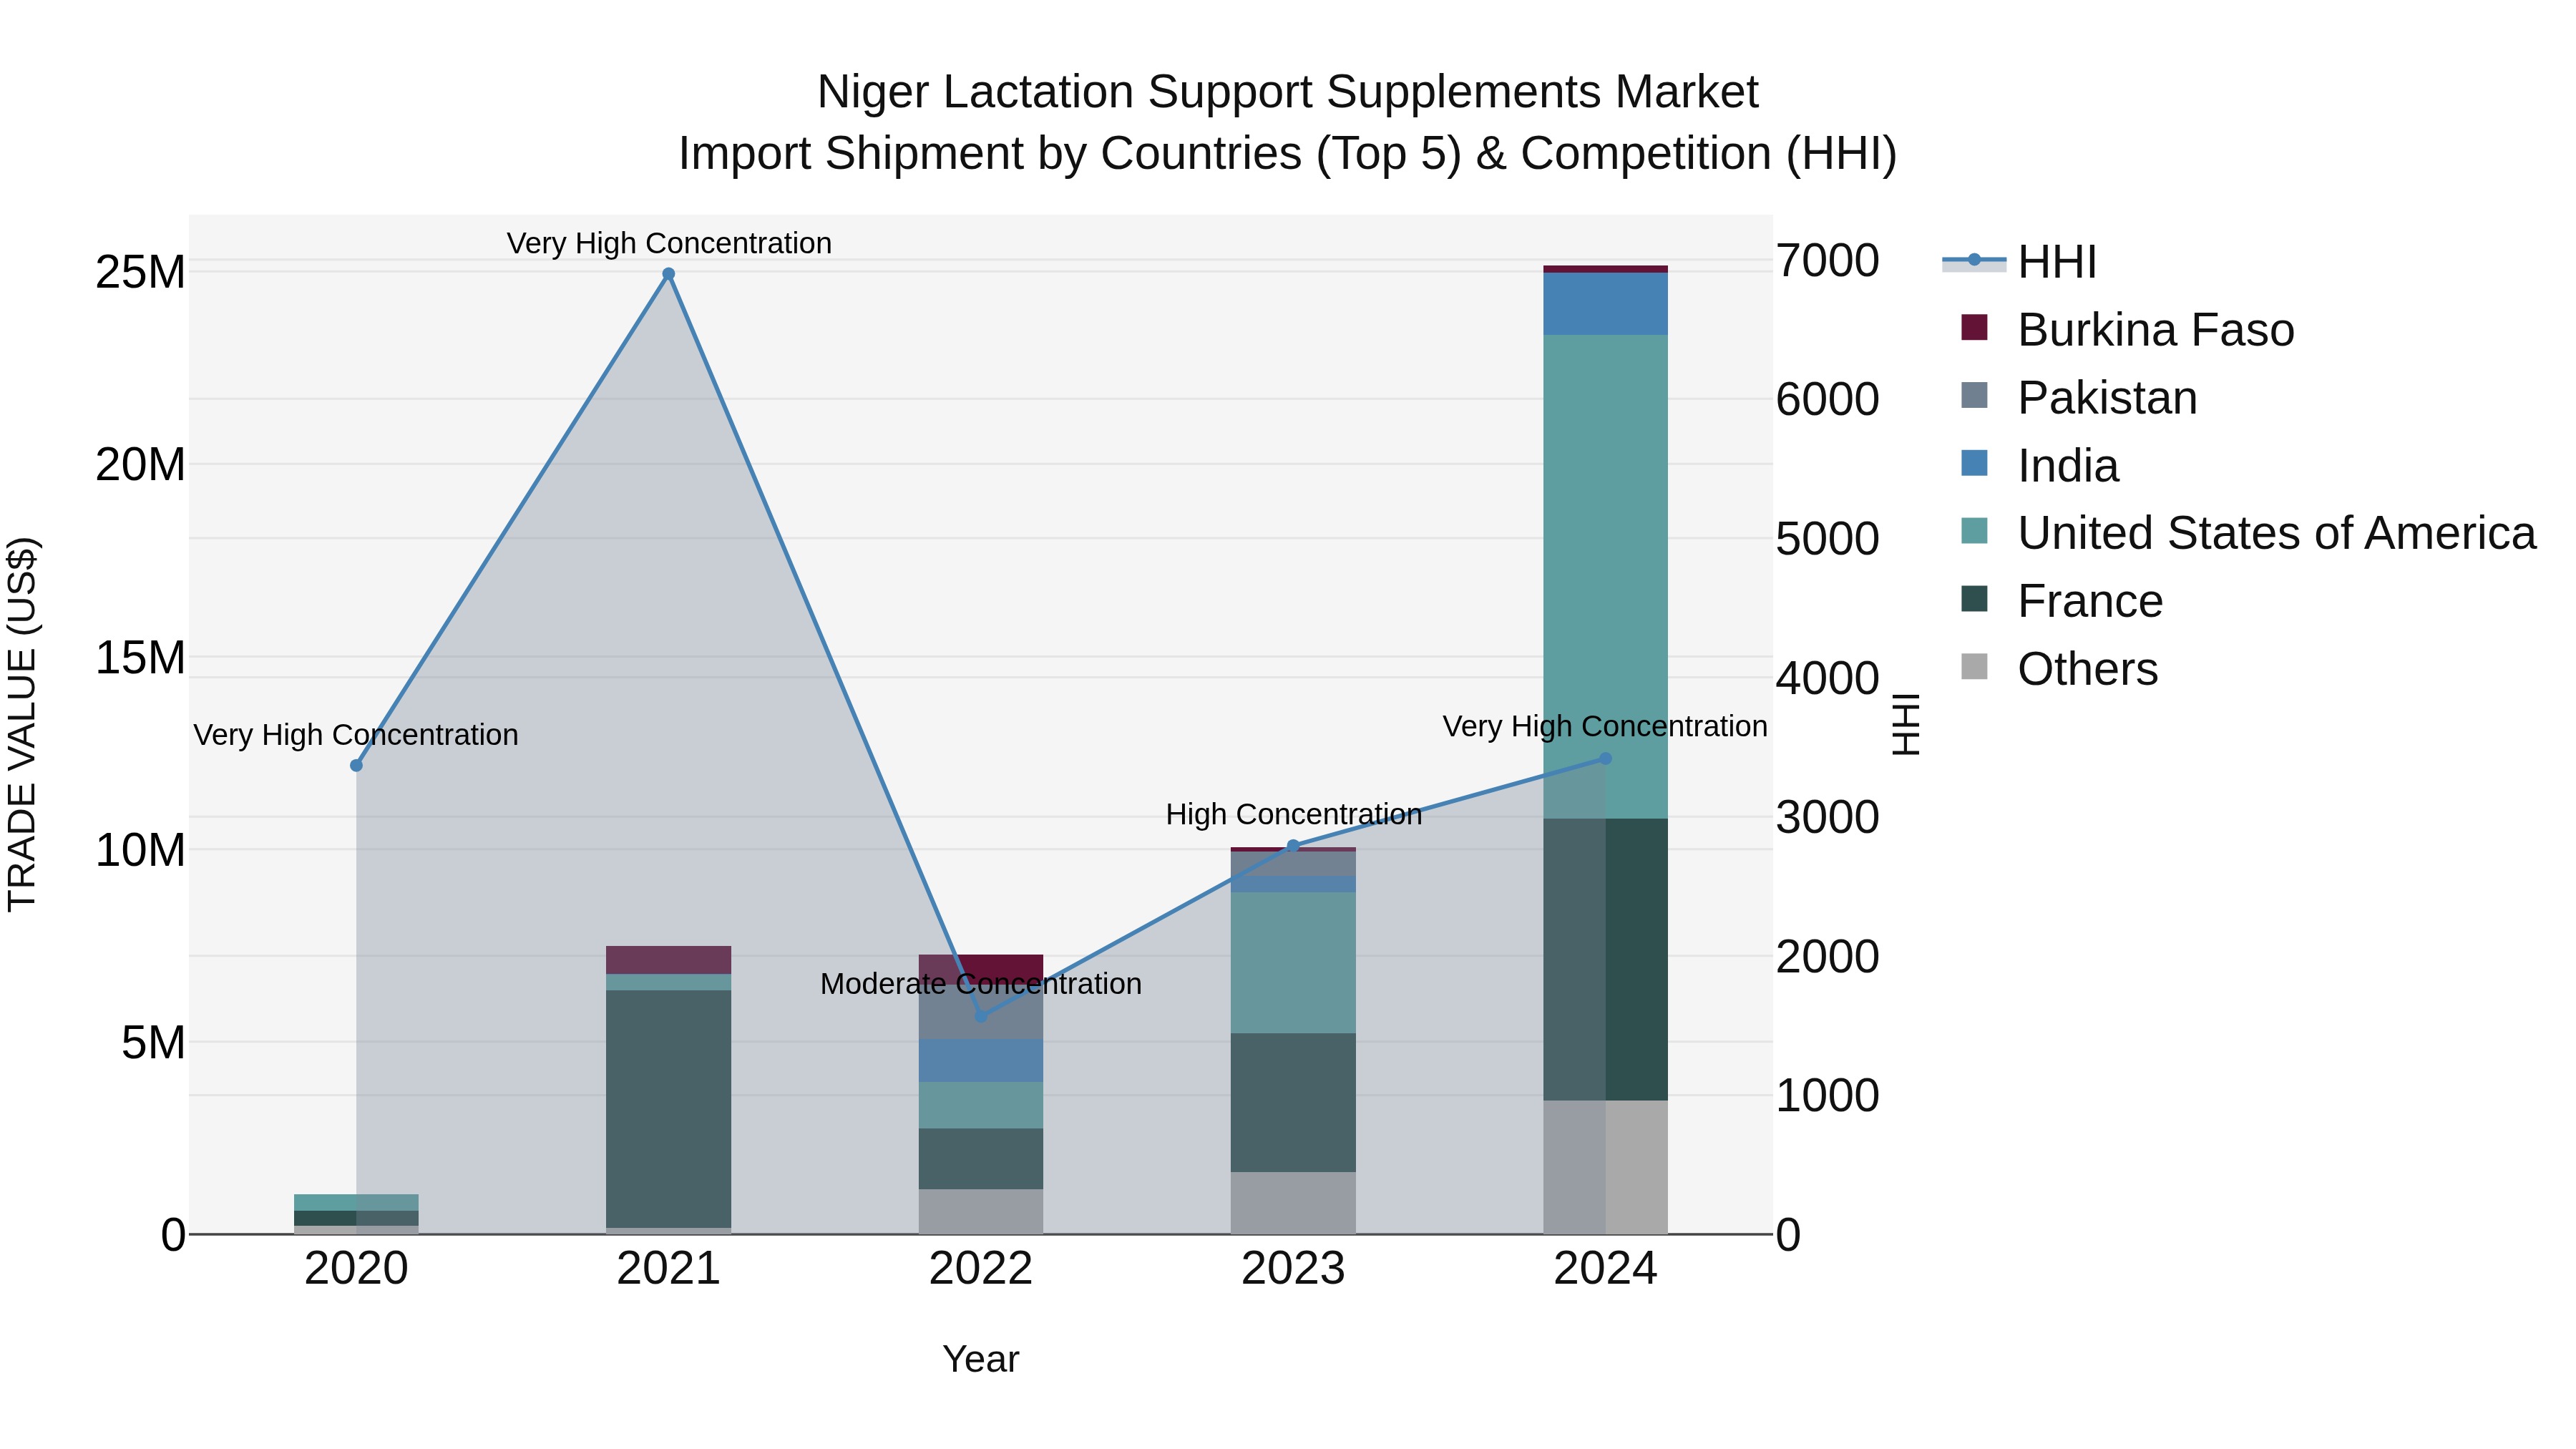Click the India blue color swatch
The image size is (2576, 1449).
click(x=1974, y=463)
